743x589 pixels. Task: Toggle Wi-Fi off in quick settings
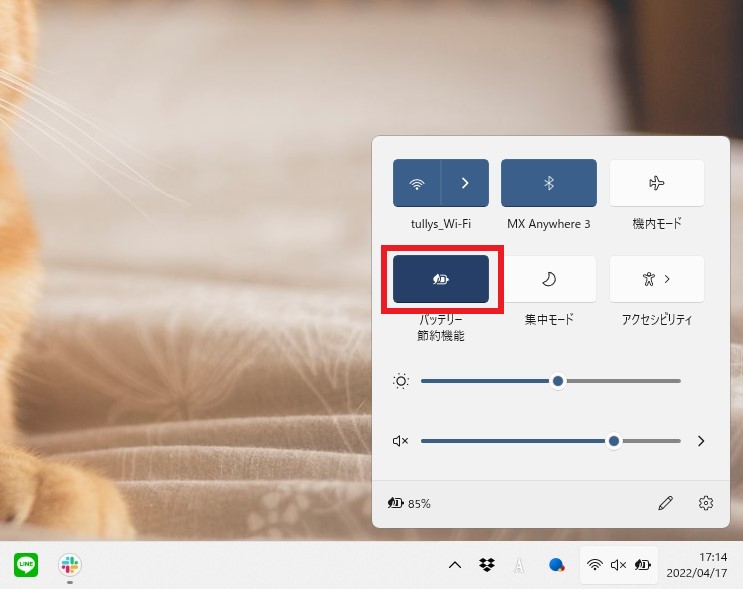coord(417,183)
